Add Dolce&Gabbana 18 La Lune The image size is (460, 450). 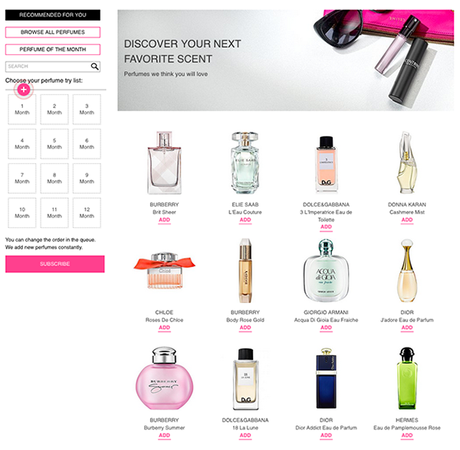click(x=245, y=435)
